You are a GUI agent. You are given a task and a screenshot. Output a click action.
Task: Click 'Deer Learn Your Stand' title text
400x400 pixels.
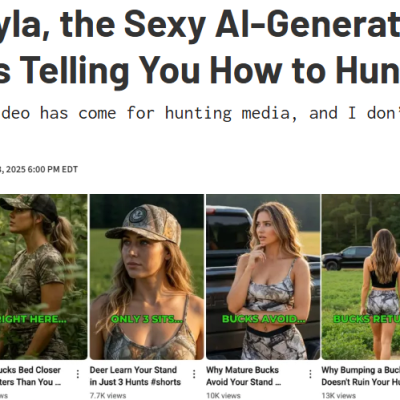click(x=133, y=370)
